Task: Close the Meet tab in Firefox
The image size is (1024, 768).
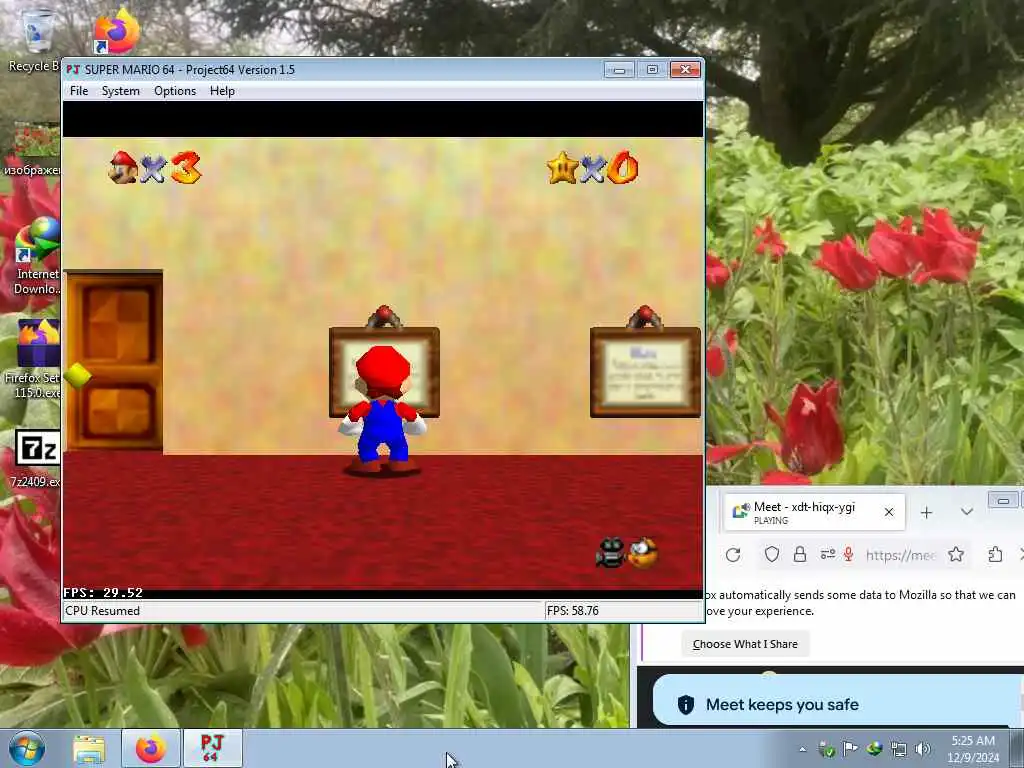Action: pos(889,513)
